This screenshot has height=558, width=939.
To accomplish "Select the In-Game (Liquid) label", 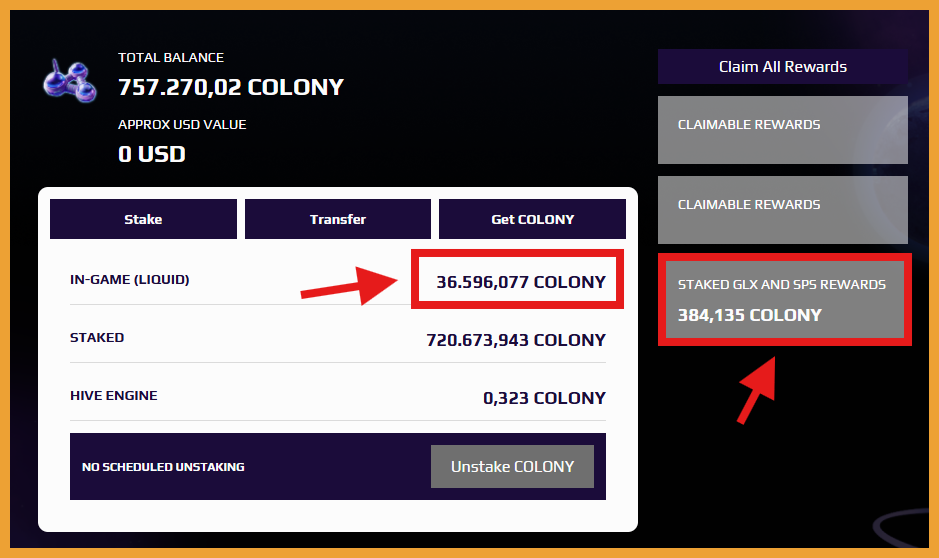I will pos(129,280).
